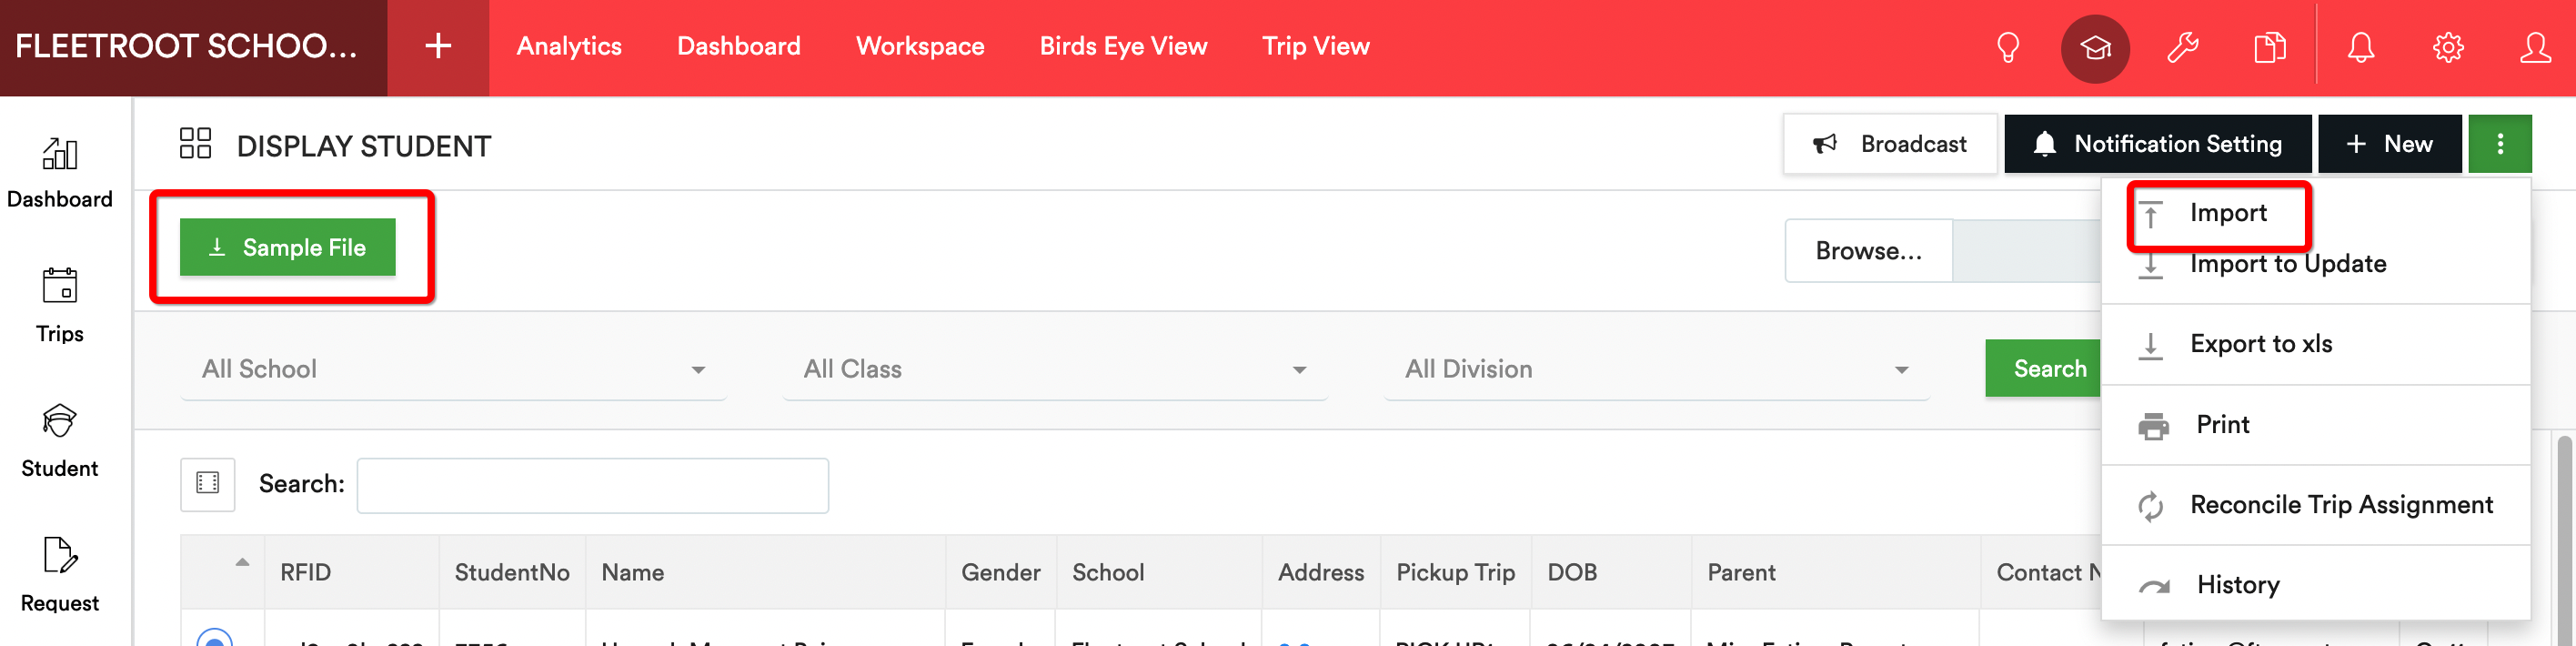Click the green three-dot more options button

pos(2499,144)
